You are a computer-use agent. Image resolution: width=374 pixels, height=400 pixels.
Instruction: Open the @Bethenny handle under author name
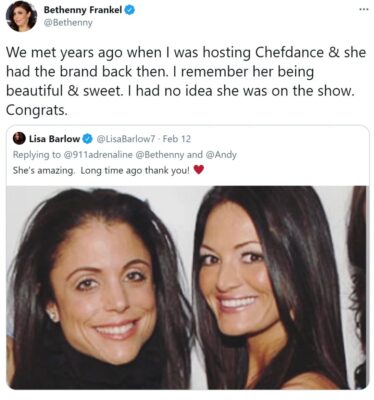click(x=68, y=23)
